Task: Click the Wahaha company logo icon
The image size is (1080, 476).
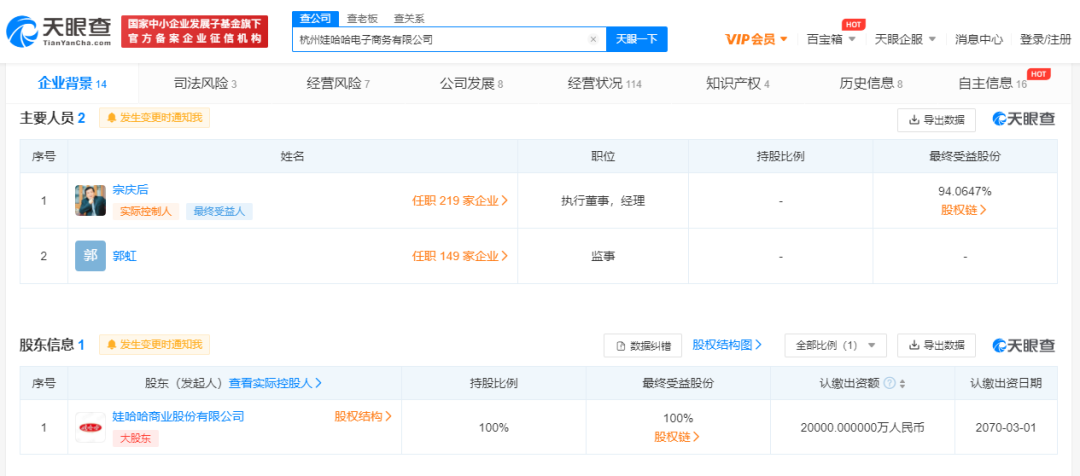Action: point(91,427)
